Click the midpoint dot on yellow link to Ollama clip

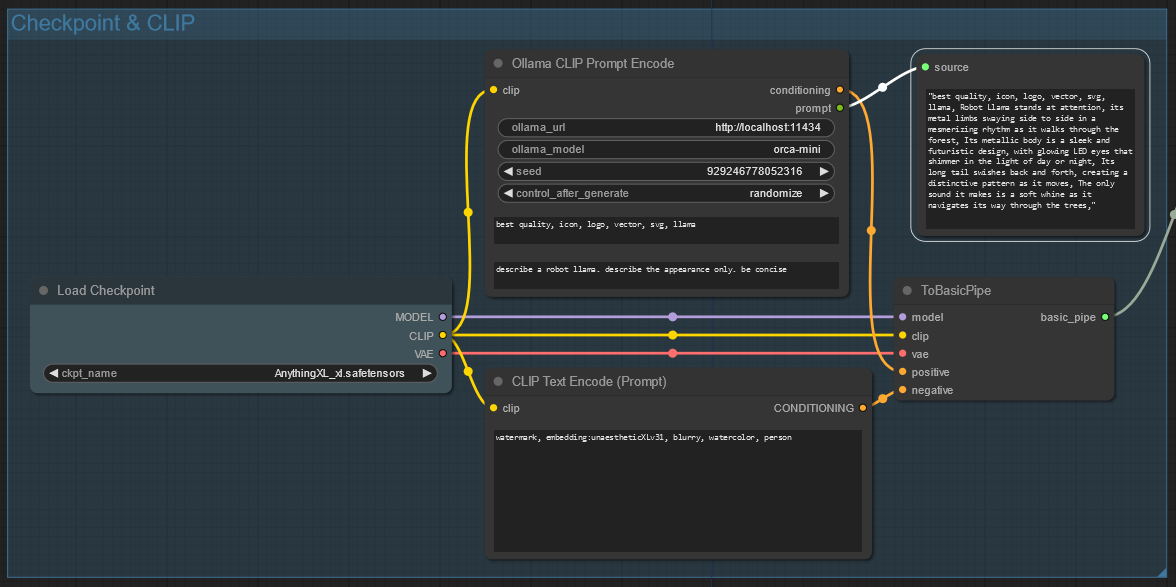pos(468,212)
